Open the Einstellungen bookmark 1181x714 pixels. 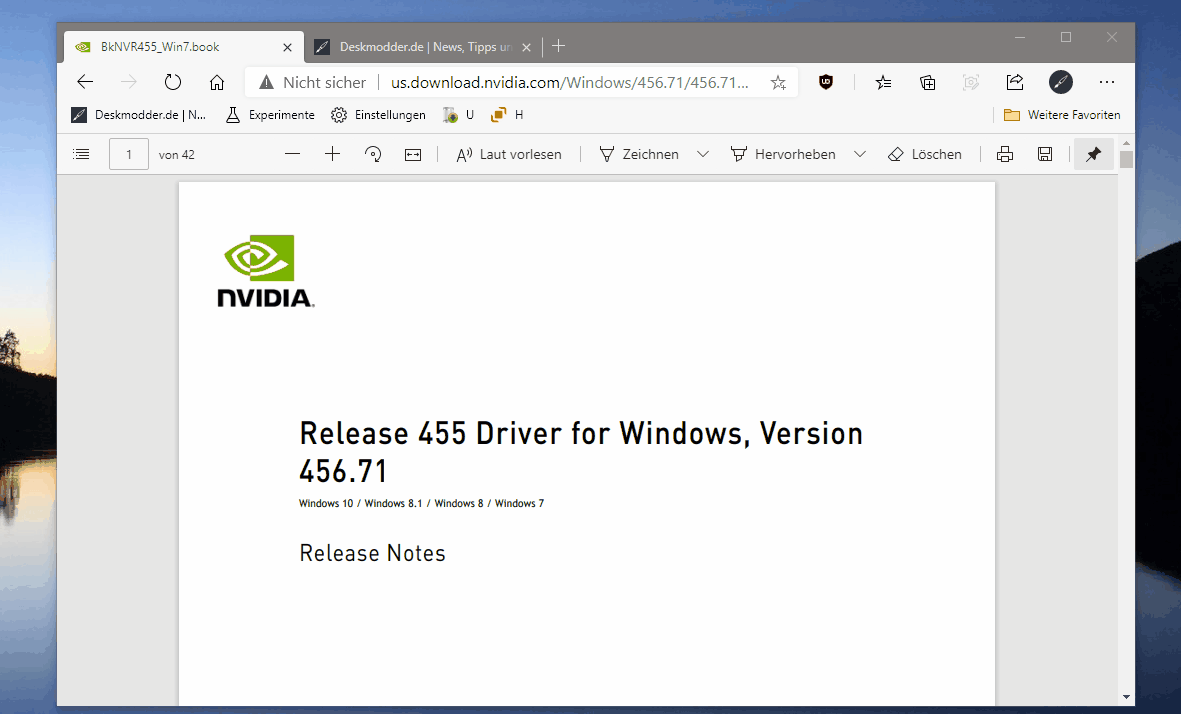point(378,115)
